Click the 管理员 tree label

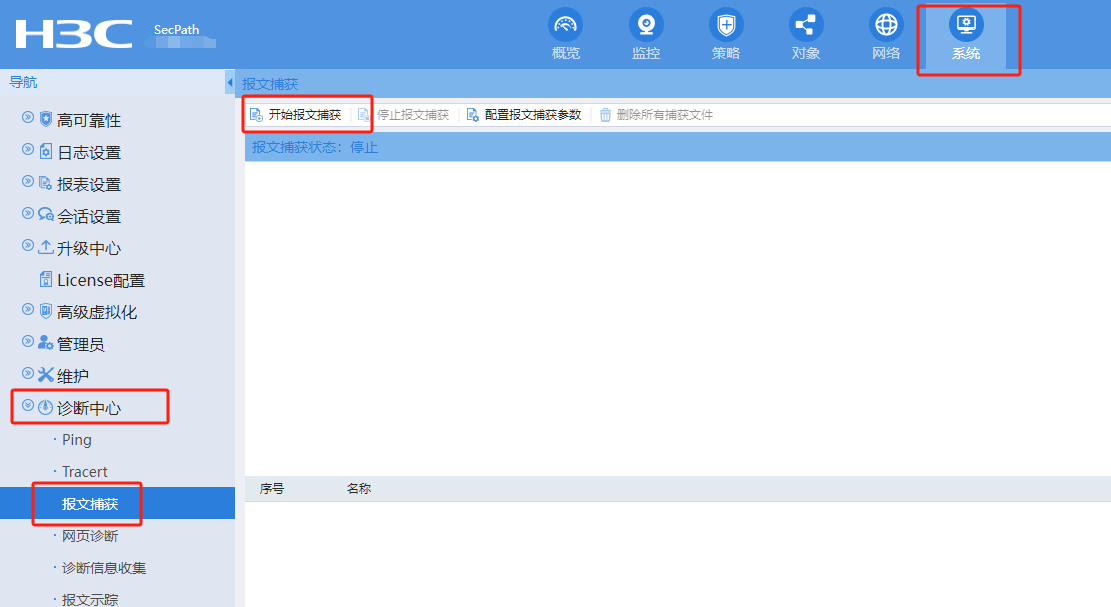[x=81, y=344]
